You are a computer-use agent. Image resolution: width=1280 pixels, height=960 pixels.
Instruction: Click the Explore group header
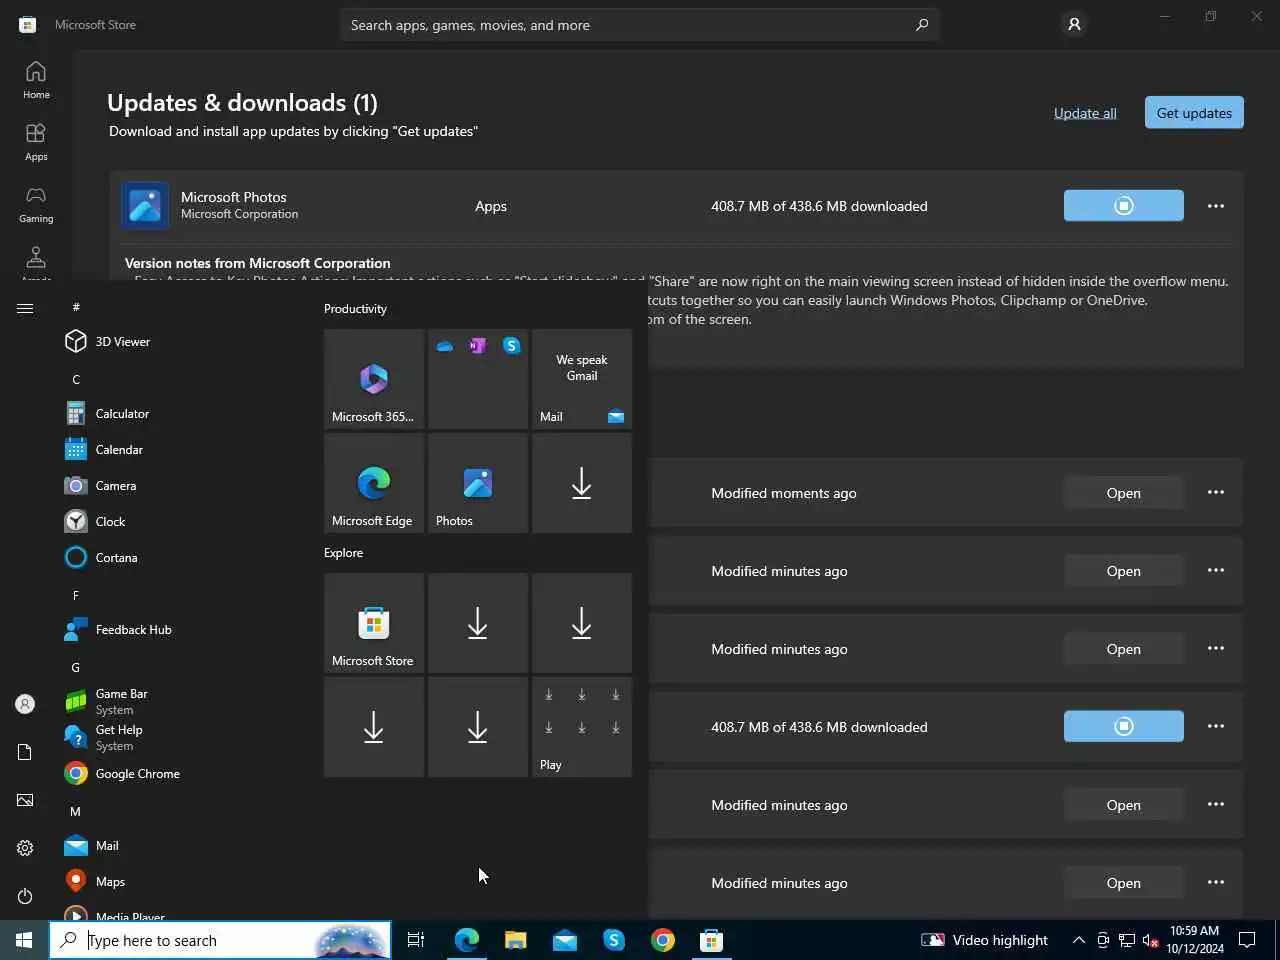(x=343, y=553)
